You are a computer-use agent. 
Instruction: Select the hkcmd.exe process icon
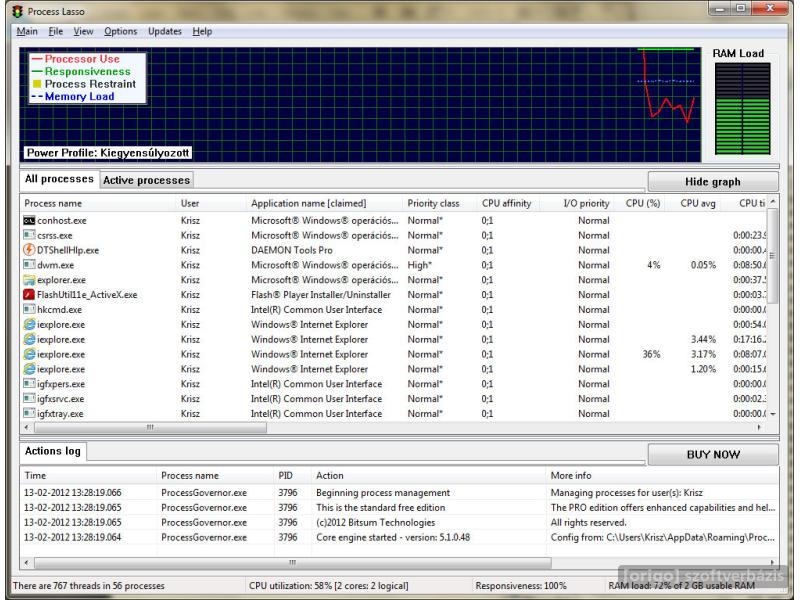pos(29,309)
